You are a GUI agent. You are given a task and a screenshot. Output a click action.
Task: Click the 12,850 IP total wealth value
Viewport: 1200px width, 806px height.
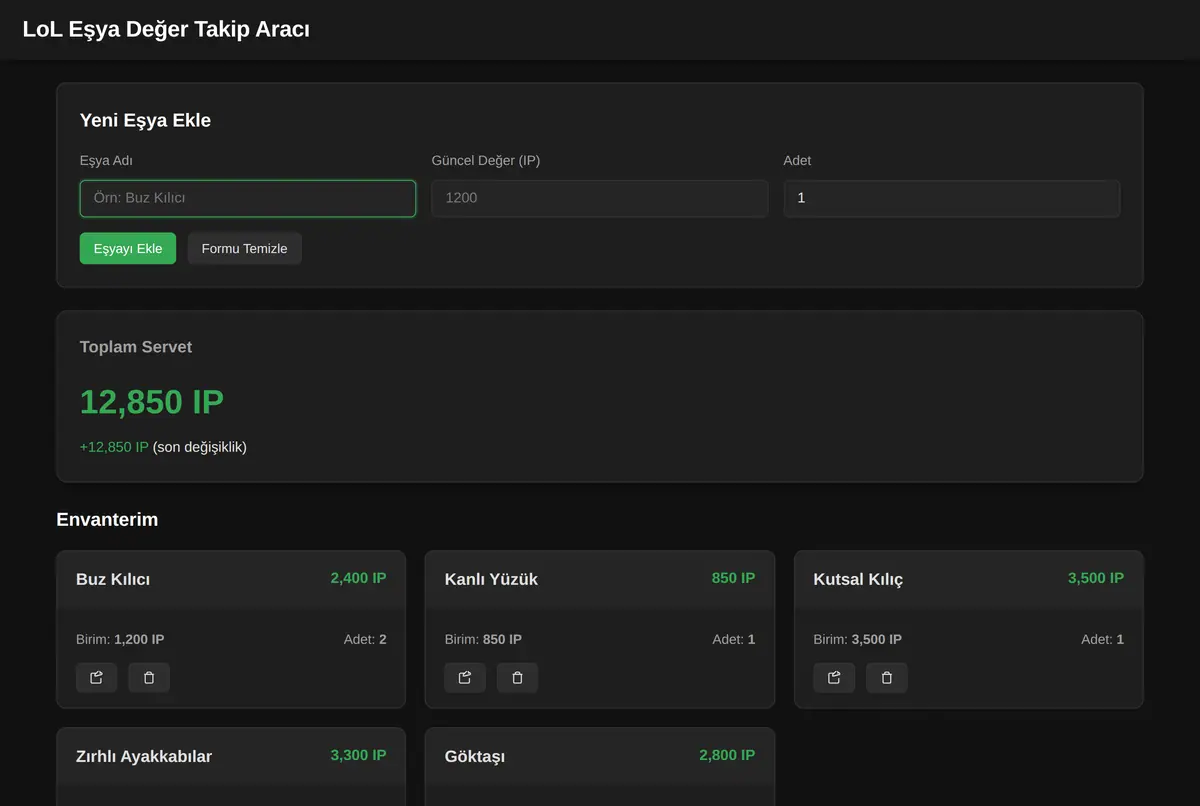click(152, 402)
